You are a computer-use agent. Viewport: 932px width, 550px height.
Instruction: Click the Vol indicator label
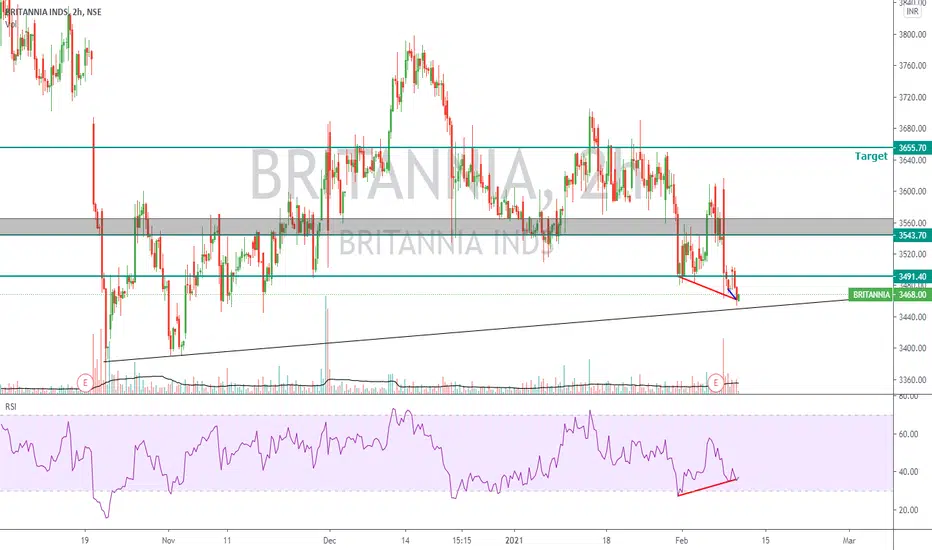point(10,24)
